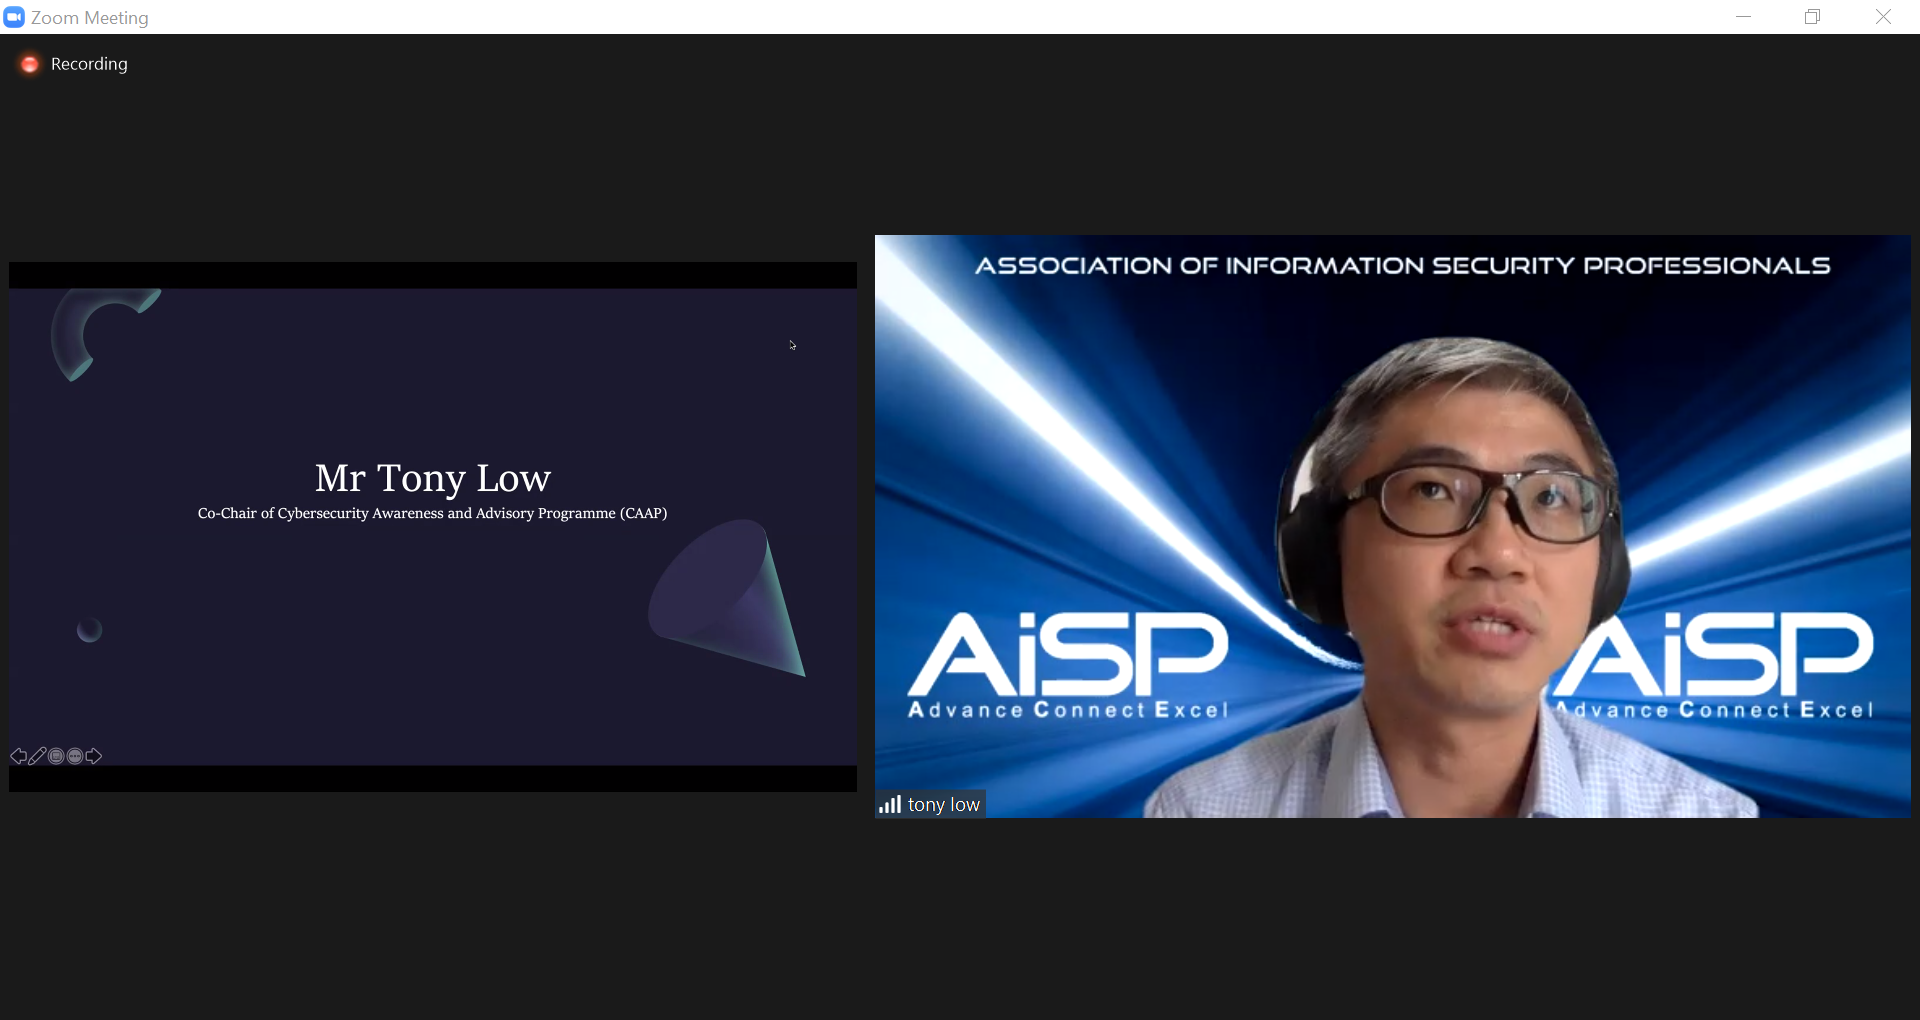Open the see all slides button
1920x1020 pixels.
pos(56,756)
